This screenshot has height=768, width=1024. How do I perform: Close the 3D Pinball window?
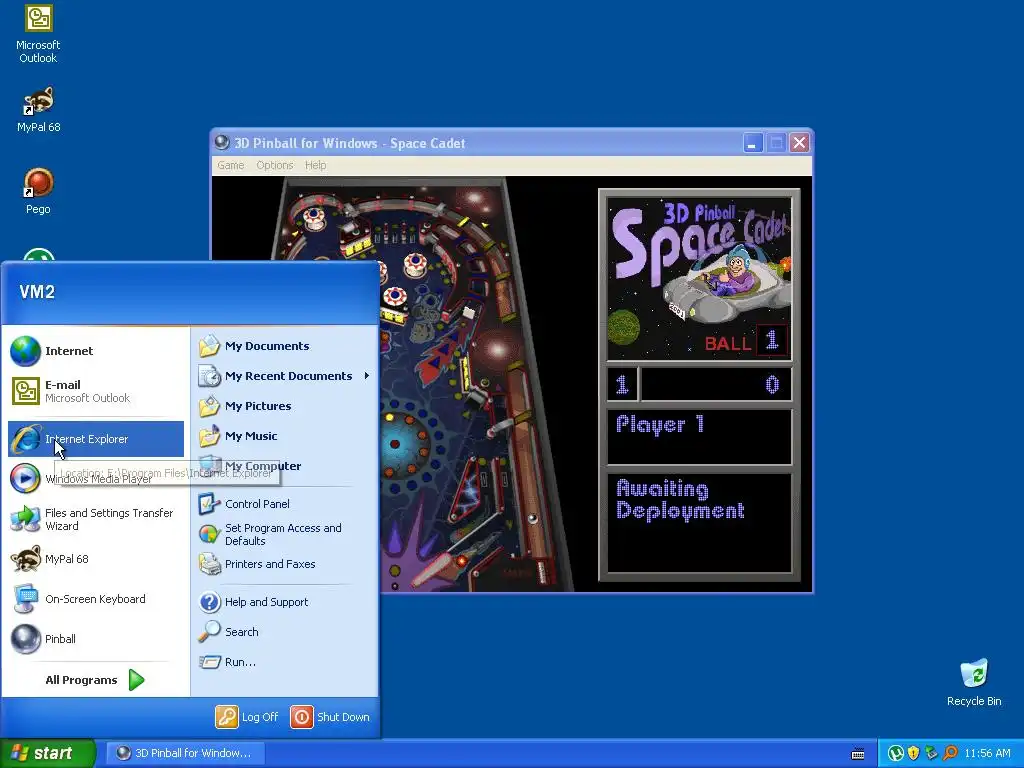[799, 142]
